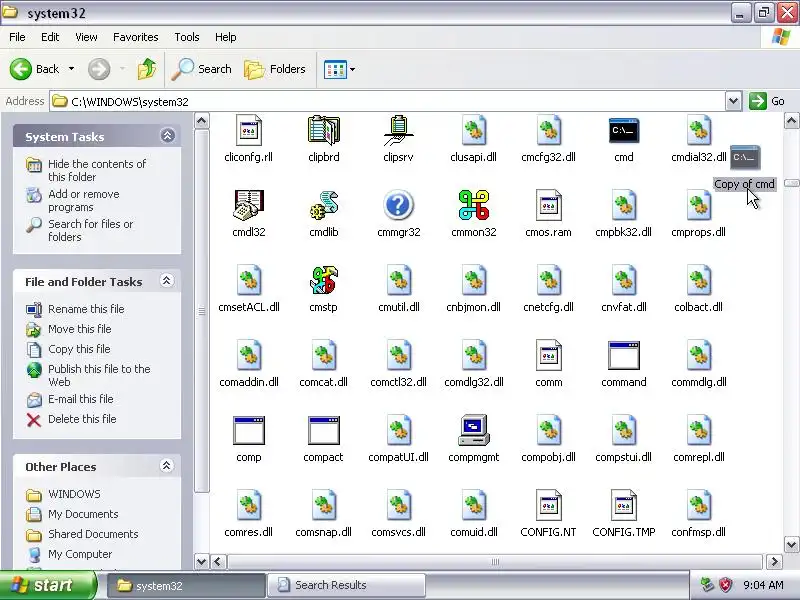Select the clipsrv file icon

click(398, 130)
